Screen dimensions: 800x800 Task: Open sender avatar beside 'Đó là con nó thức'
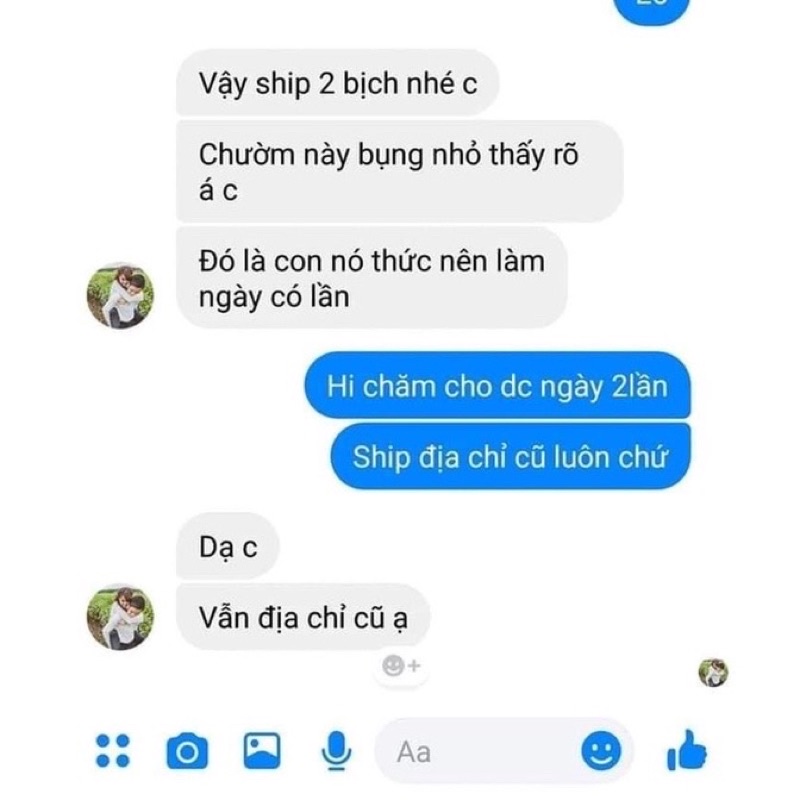[120, 296]
